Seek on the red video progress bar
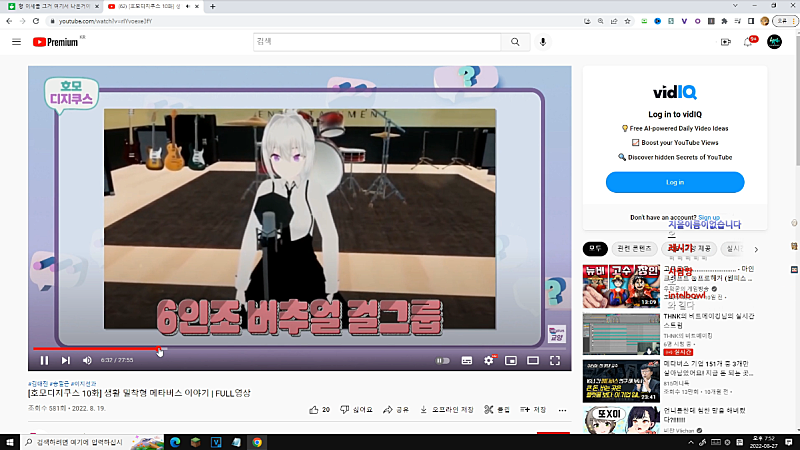Image resolution: width=800 pixels, height=450 pixels. (x=299, y=349)
